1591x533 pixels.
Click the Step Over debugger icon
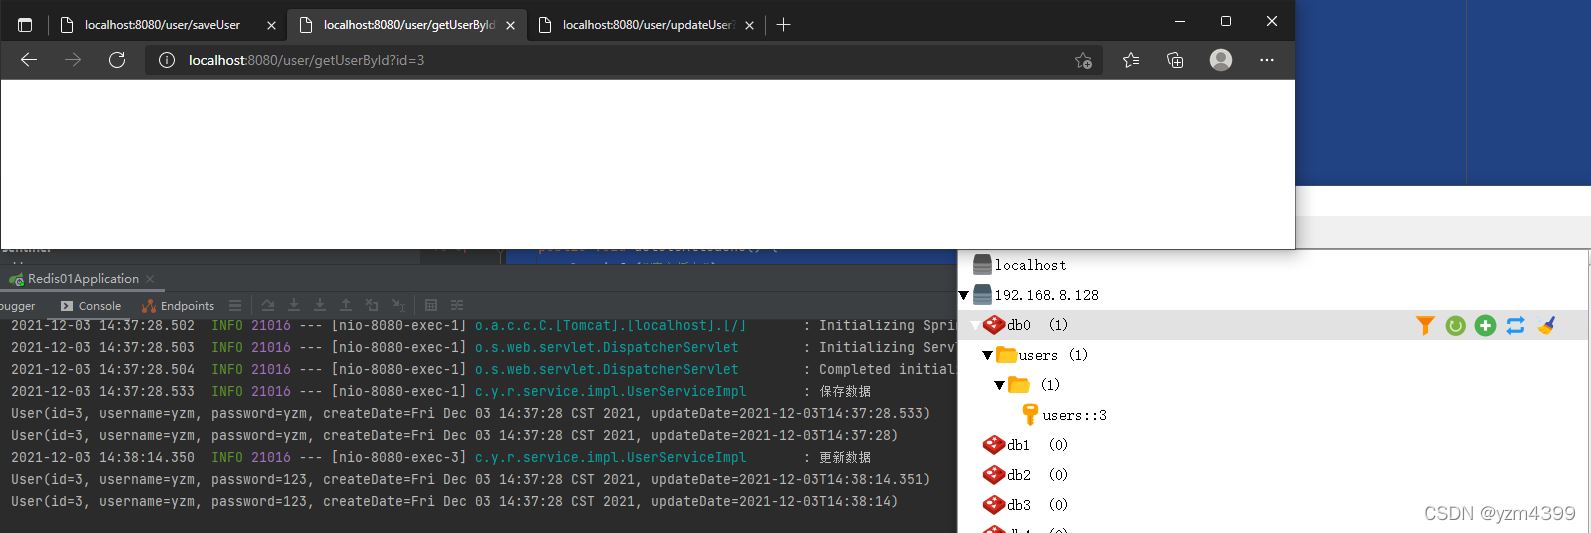(x=294, y=305)
